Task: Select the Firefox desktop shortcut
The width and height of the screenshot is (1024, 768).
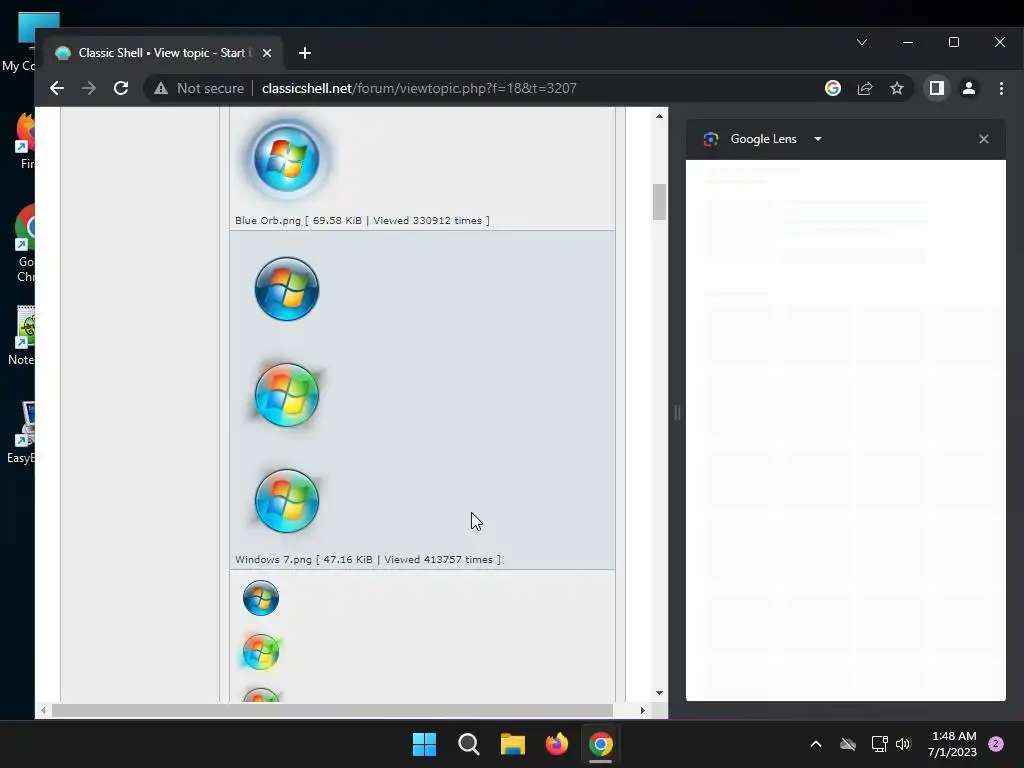Action: (x=25, y=140)
